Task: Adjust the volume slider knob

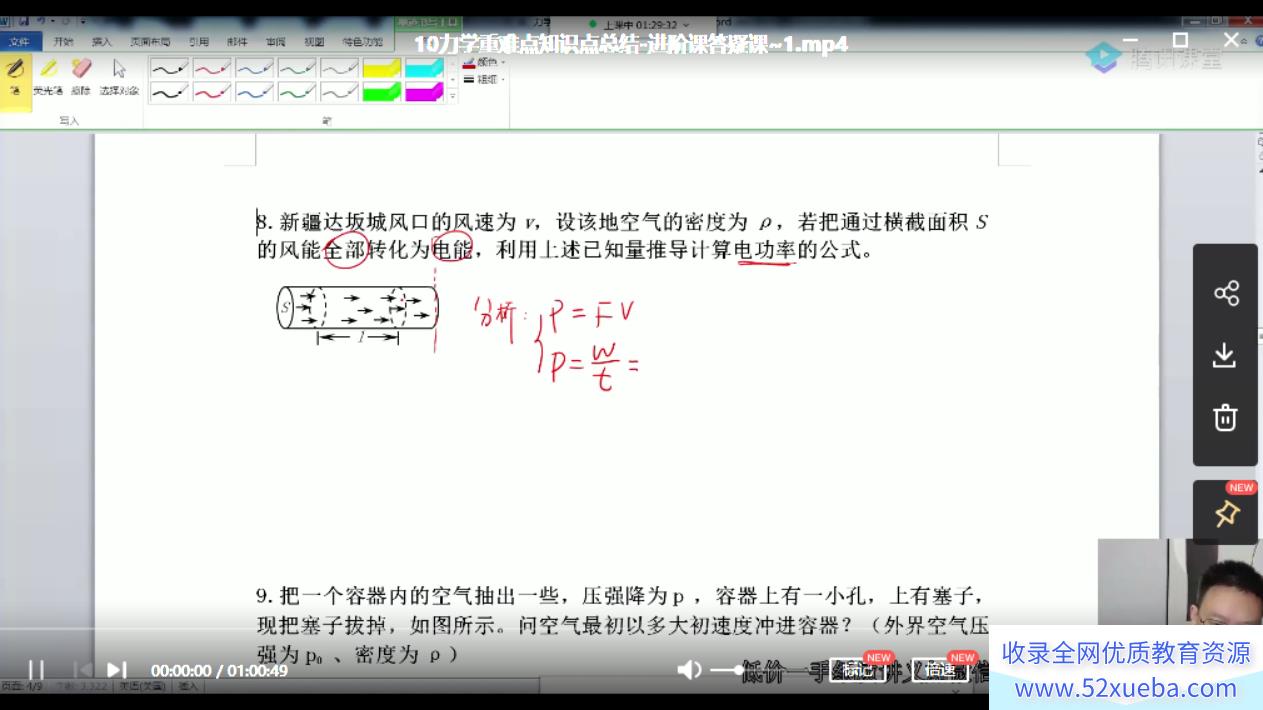Action: tap(739, 670)
